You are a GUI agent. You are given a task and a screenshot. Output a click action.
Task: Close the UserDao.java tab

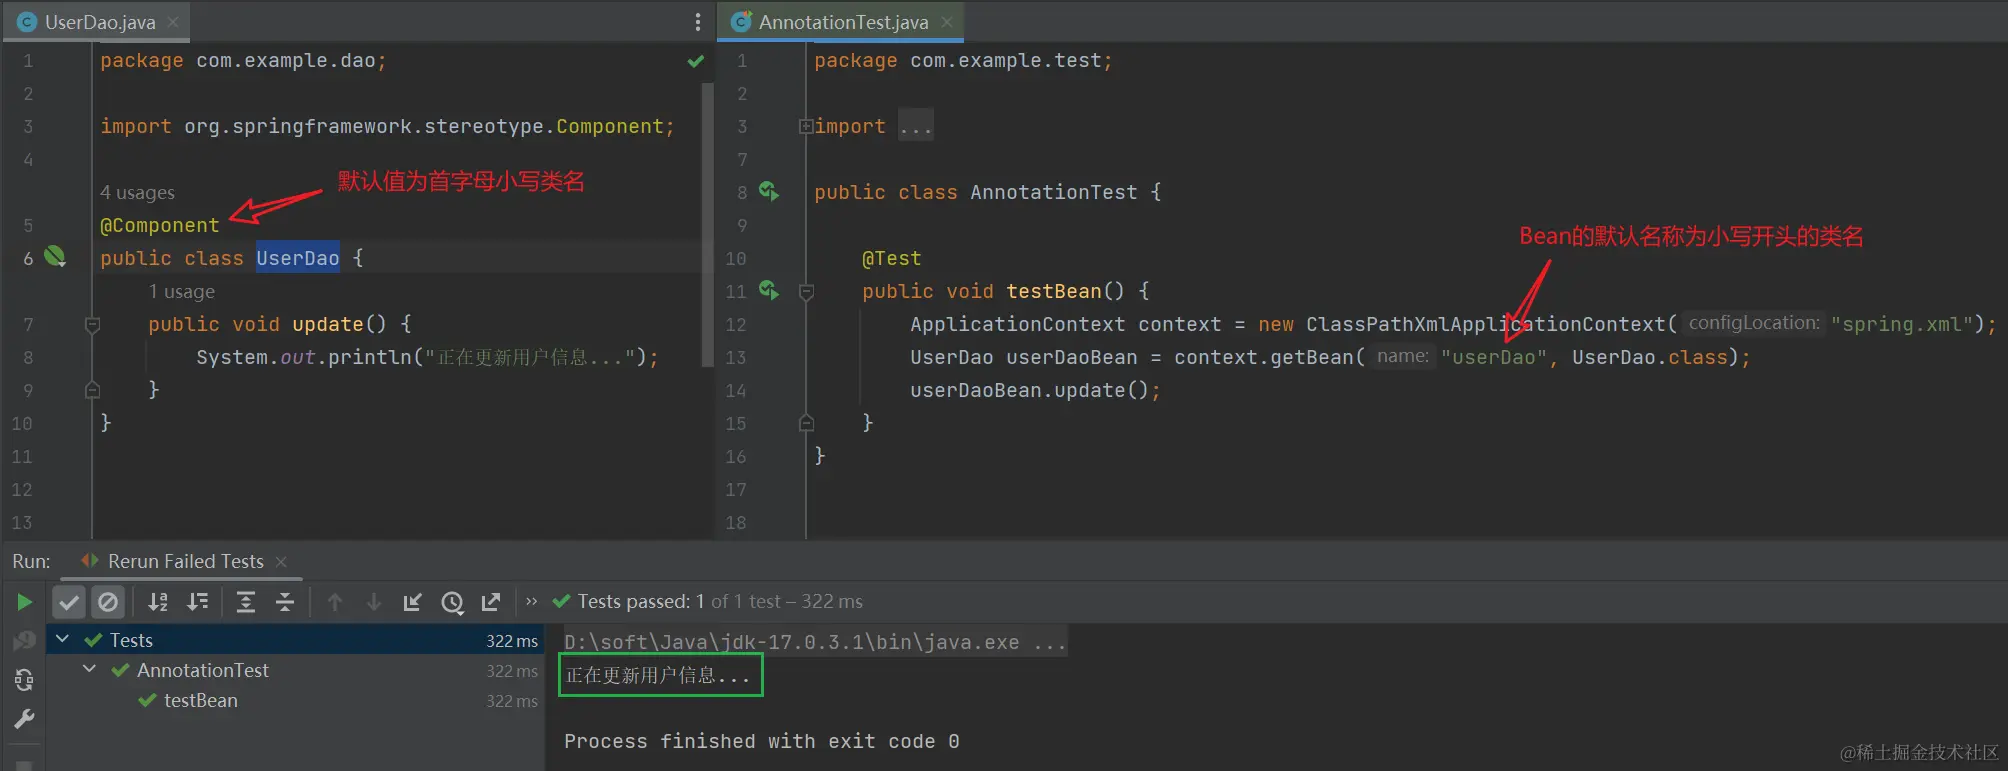click(173, 22)
